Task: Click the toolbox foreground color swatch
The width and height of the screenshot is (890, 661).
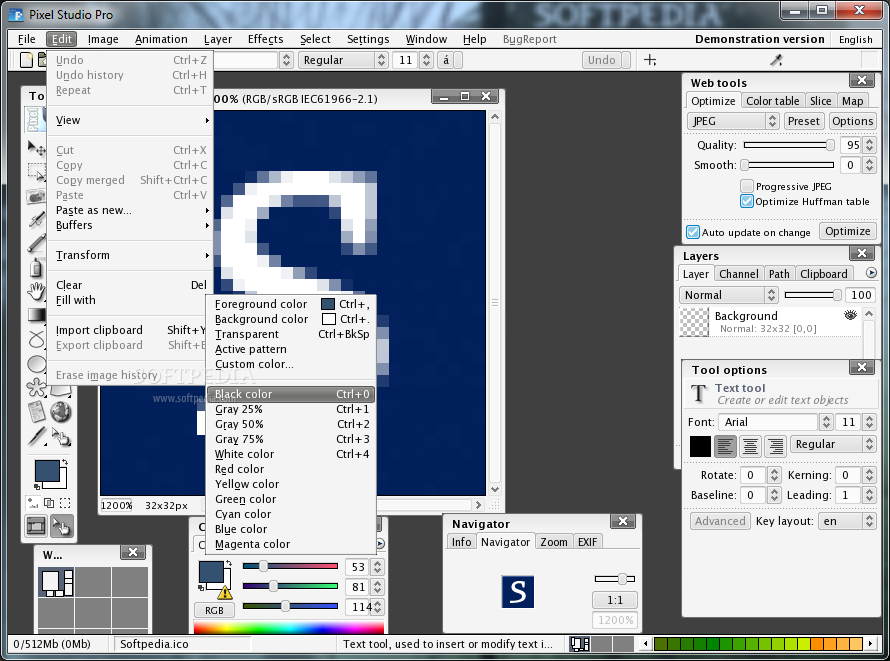Action: coord(47,471)
